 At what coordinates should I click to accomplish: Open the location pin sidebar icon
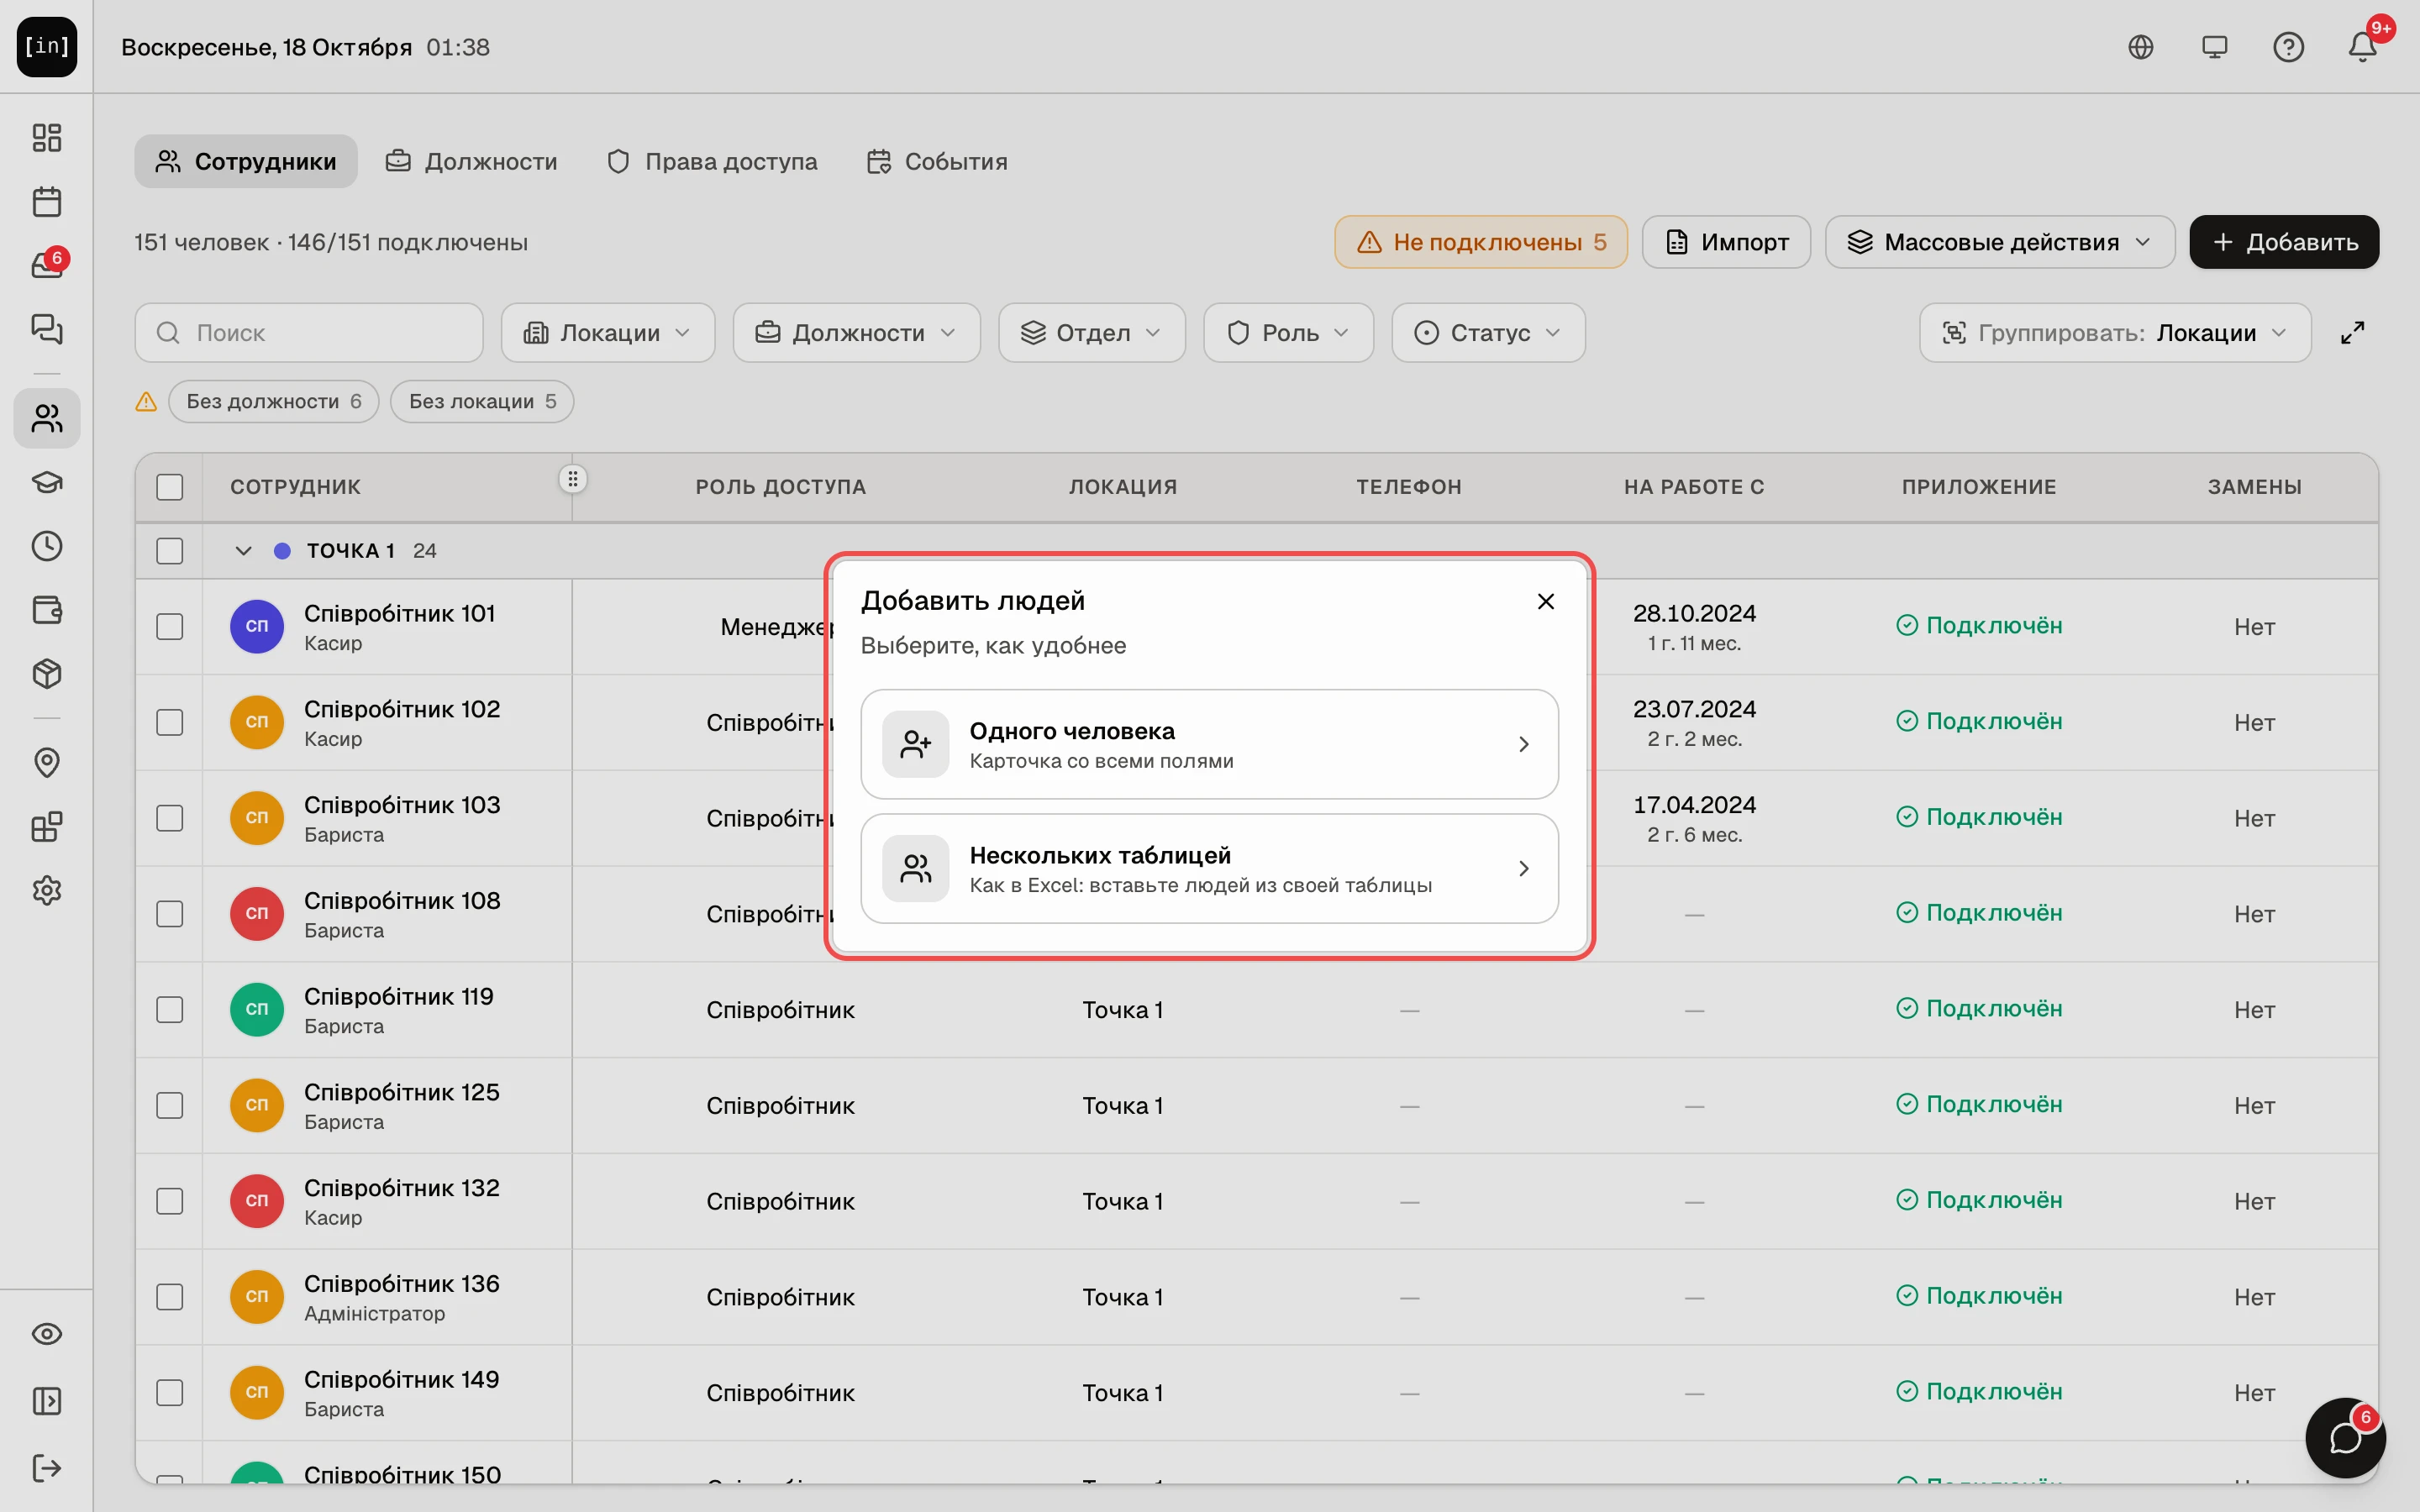point(47,763)
